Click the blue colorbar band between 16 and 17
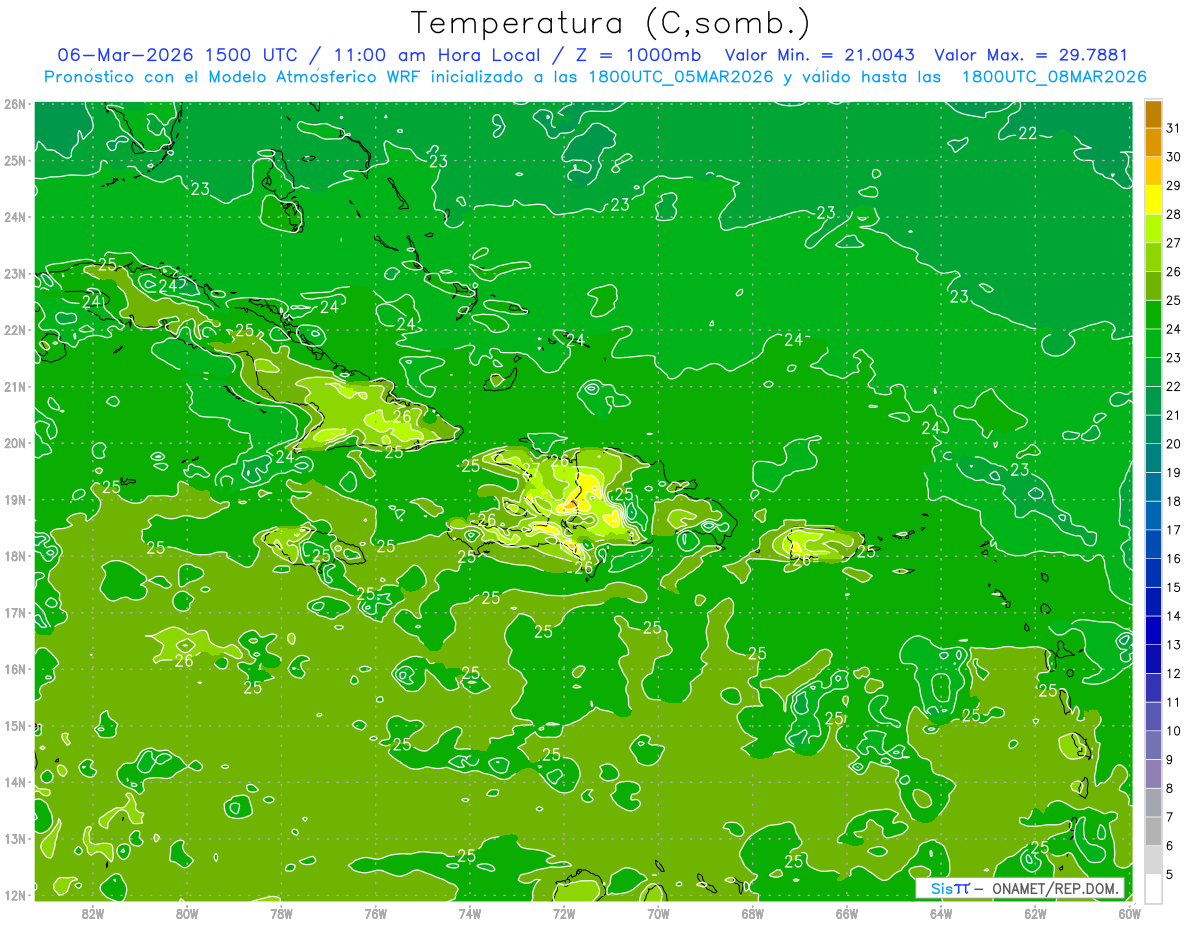The image size is (1200, 927). 1153,544
